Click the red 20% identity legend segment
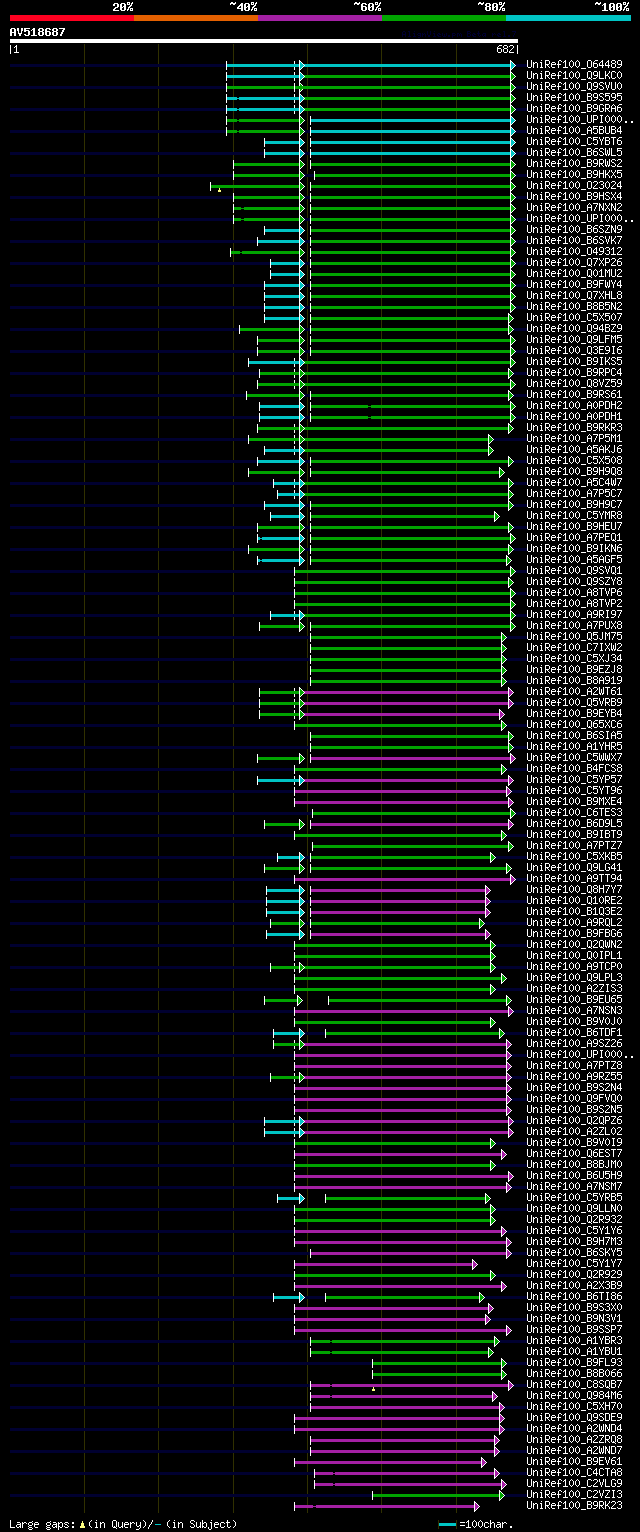Viewport: 640px width, 1532px height. 72,18
